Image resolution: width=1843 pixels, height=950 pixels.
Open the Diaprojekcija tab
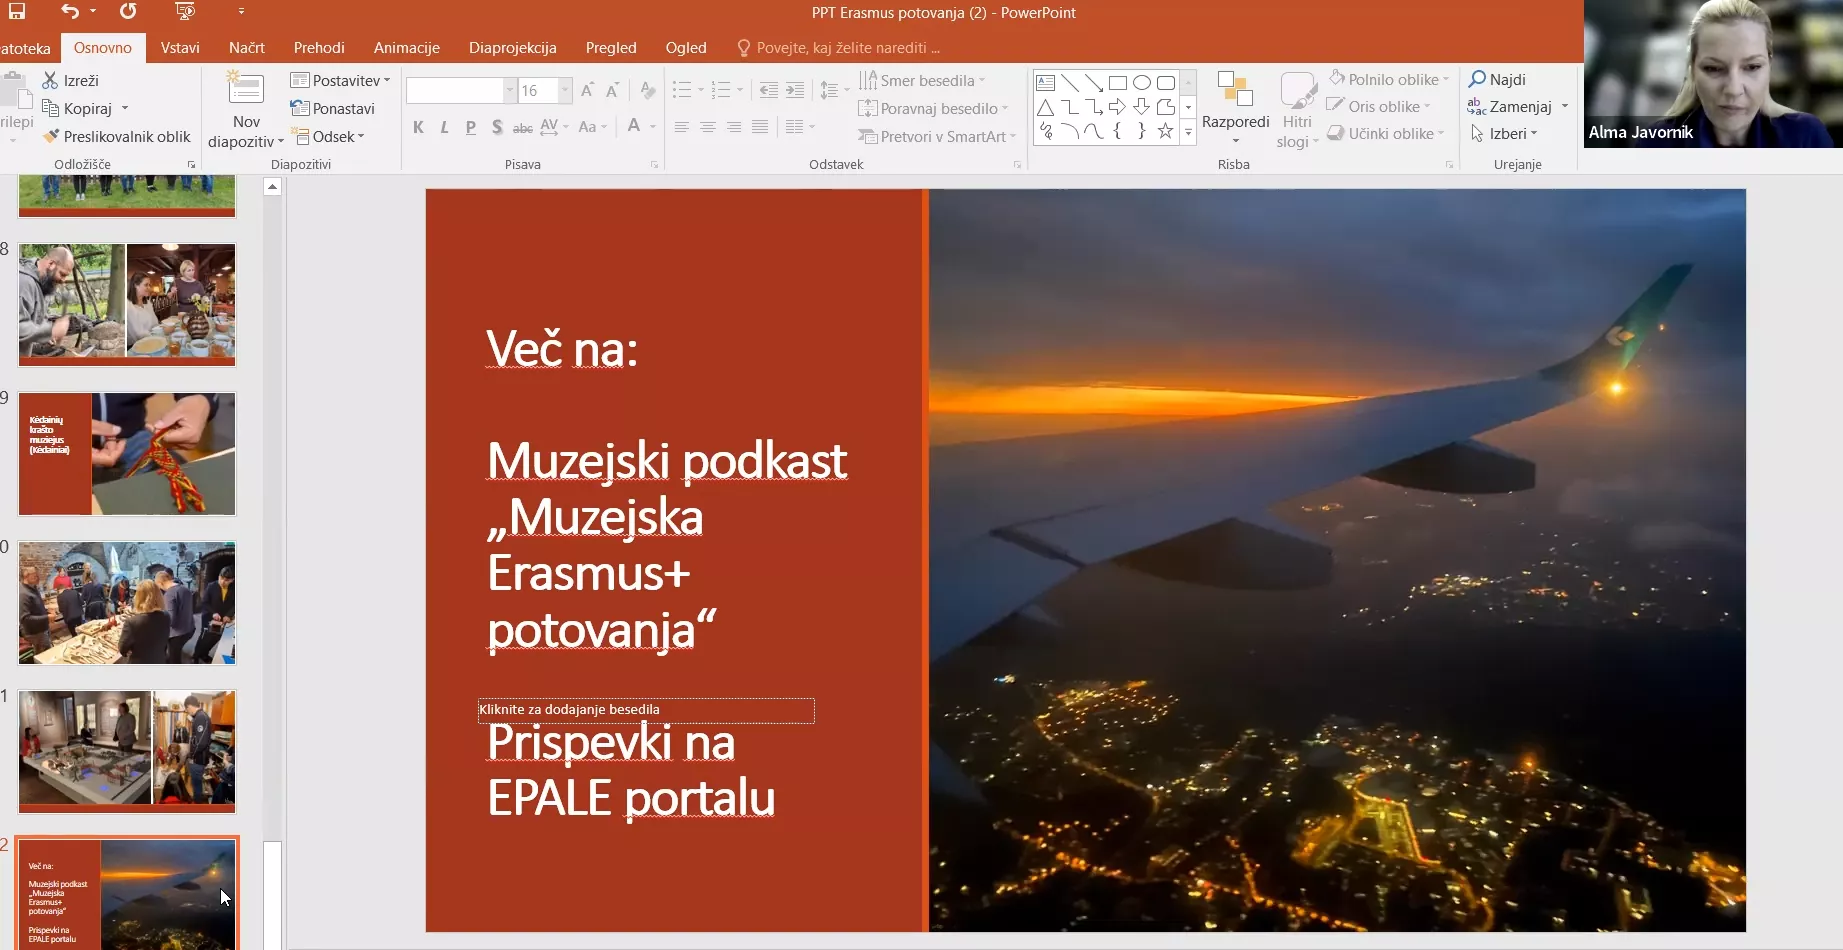click(513, 48)
